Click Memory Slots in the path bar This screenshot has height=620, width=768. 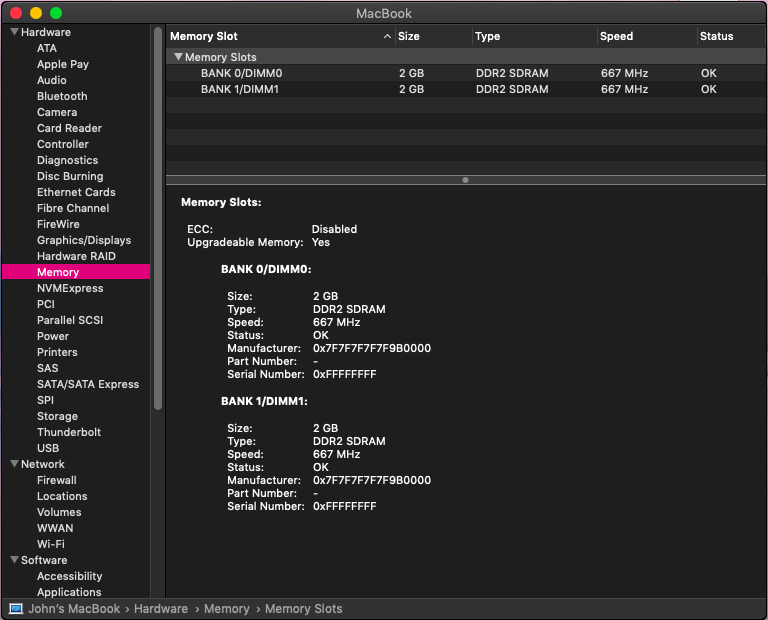[303, 609]
